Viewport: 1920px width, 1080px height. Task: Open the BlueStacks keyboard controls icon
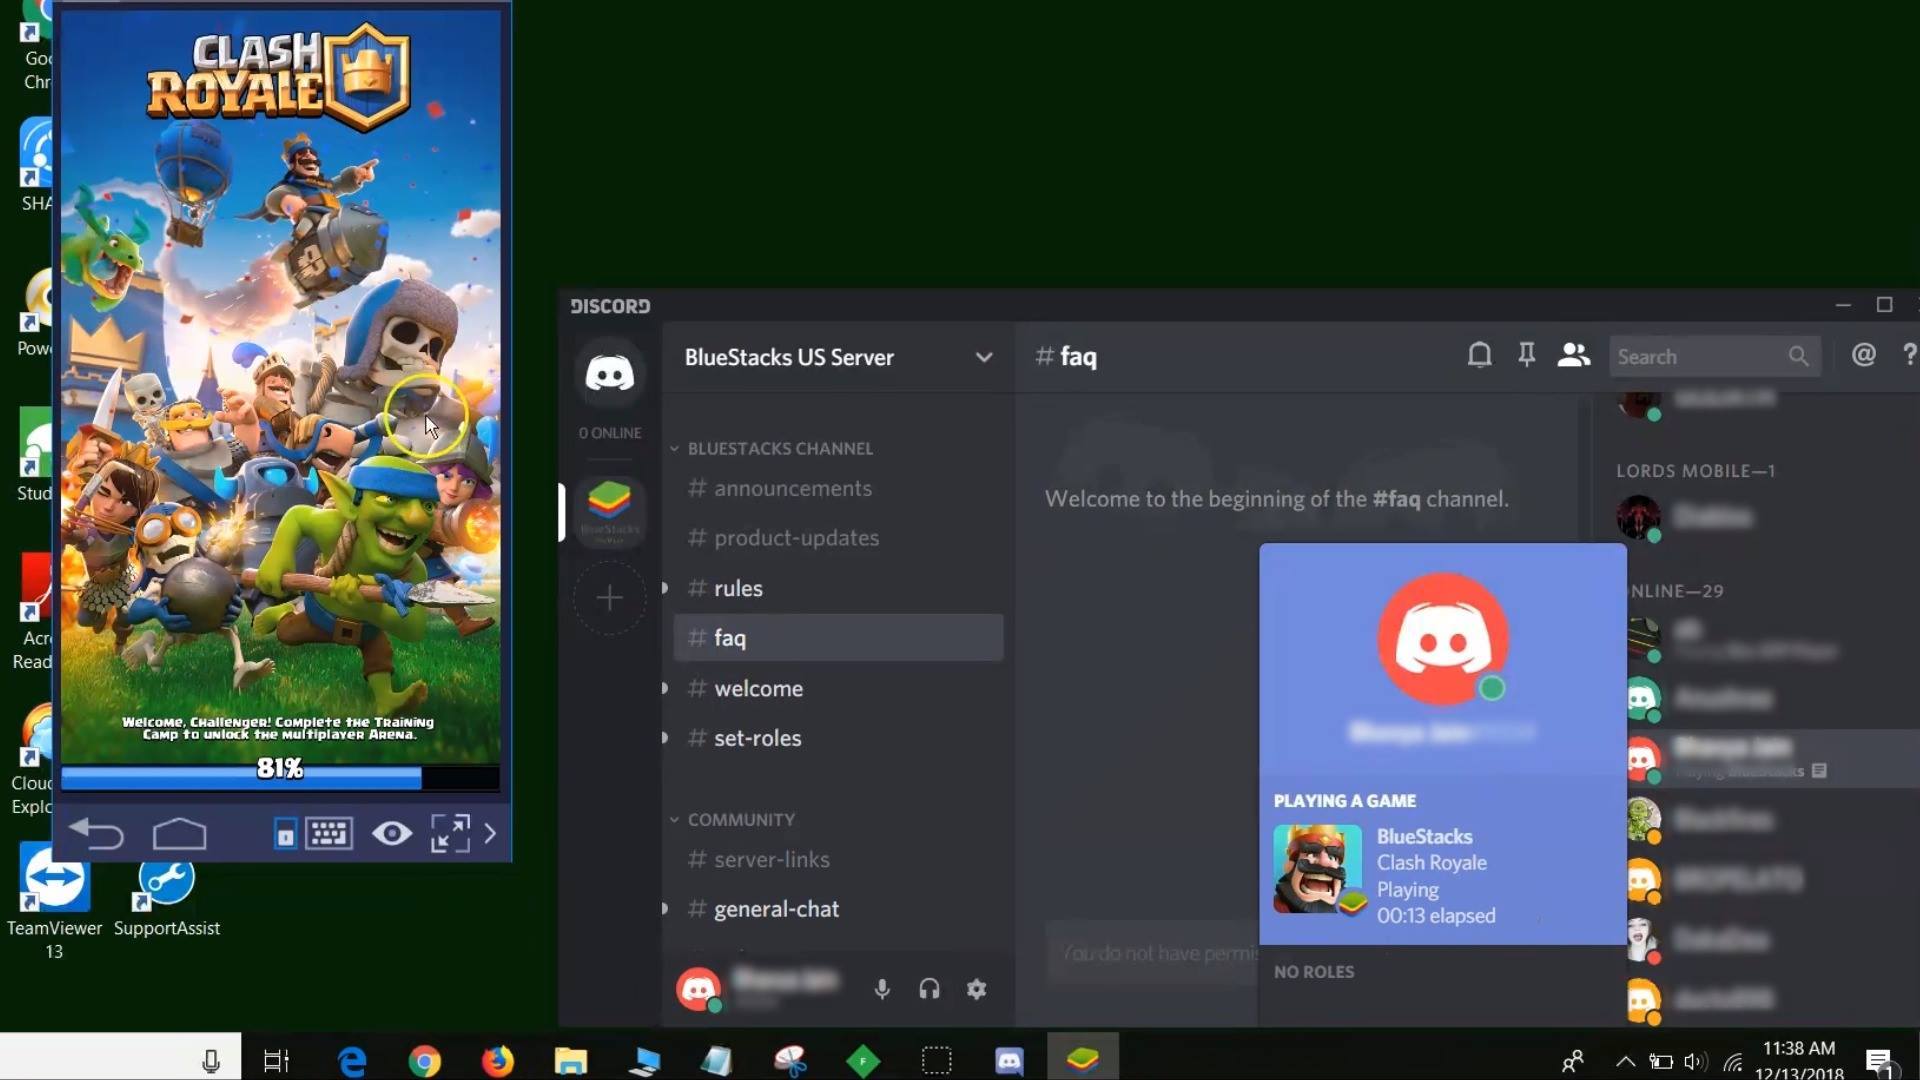(329, 833)
